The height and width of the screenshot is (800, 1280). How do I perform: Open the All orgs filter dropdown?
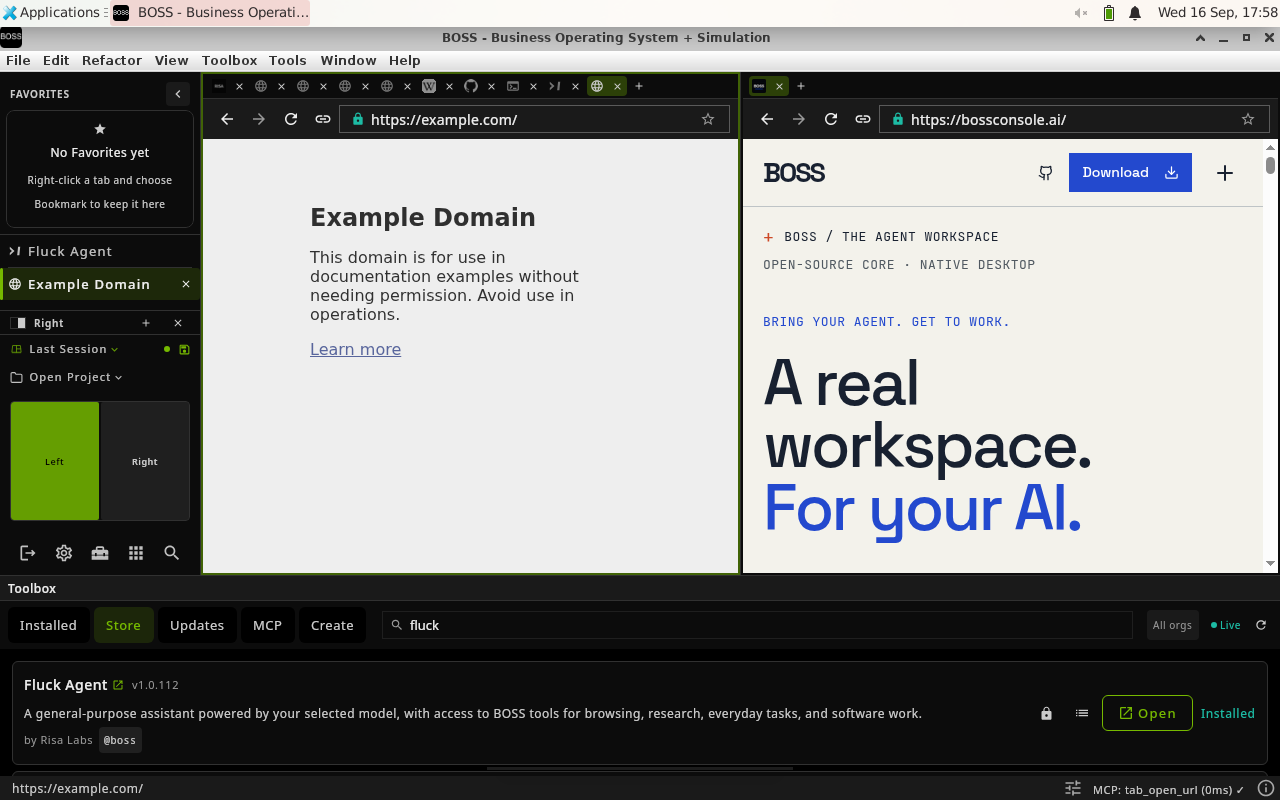[x=1172, y=625]
